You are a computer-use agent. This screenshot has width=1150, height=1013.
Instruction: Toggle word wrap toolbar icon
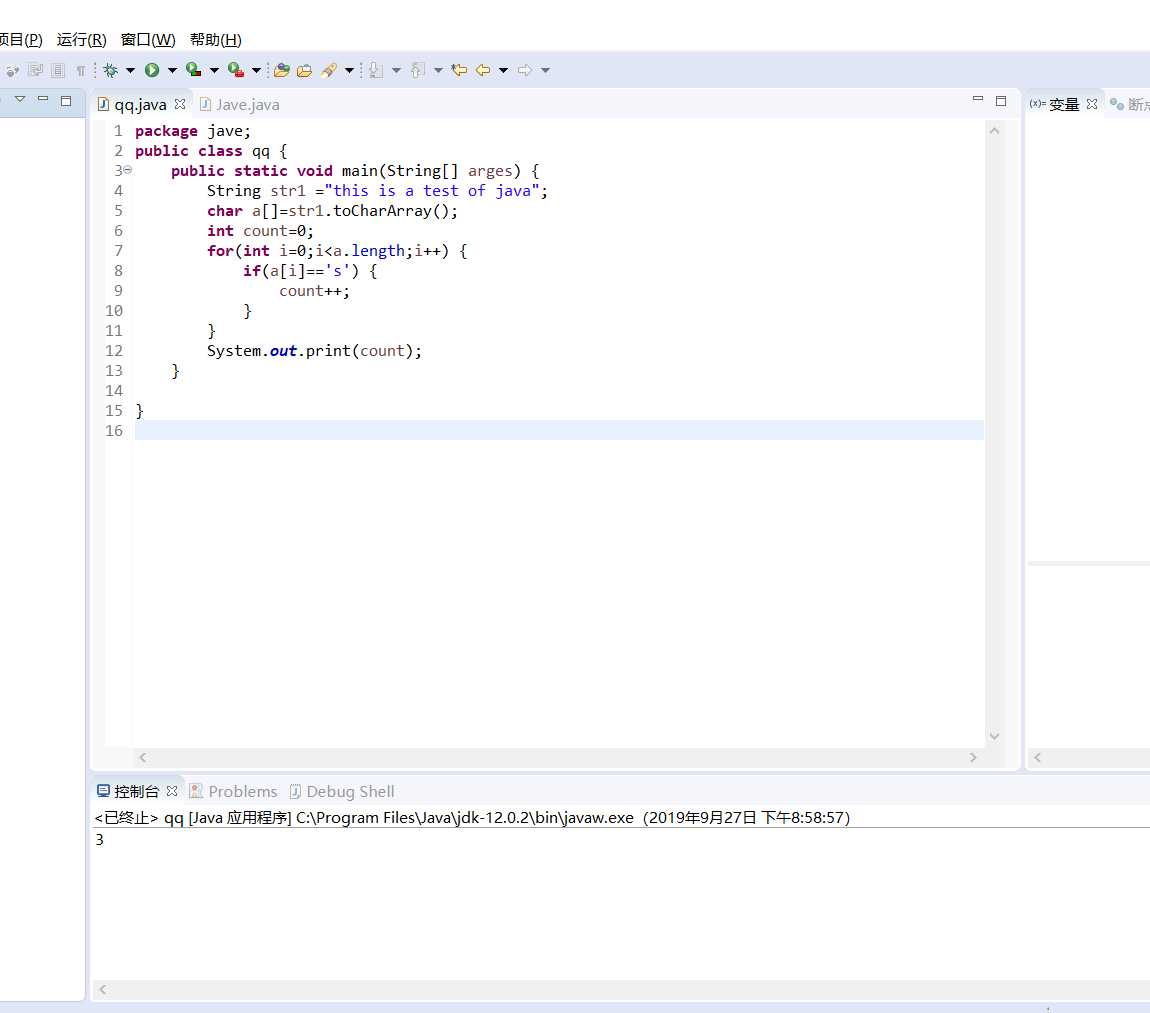pyautogui.click(x=35, y=70)
